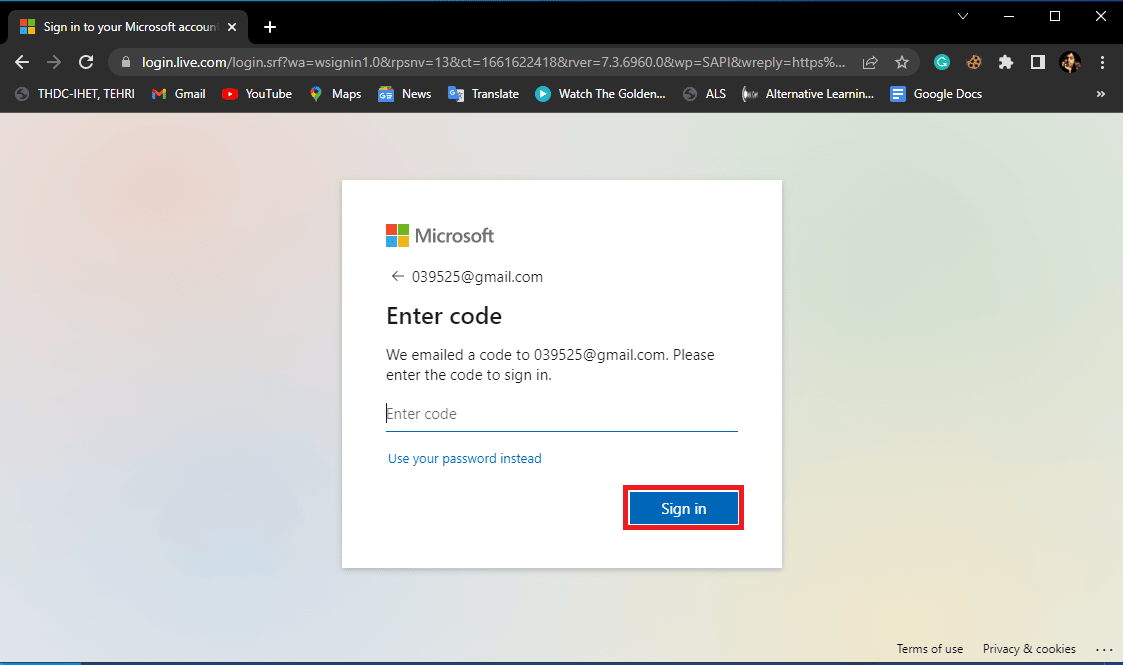Click the browser forward arrow
1123x665 pixels.
point(54,62)
